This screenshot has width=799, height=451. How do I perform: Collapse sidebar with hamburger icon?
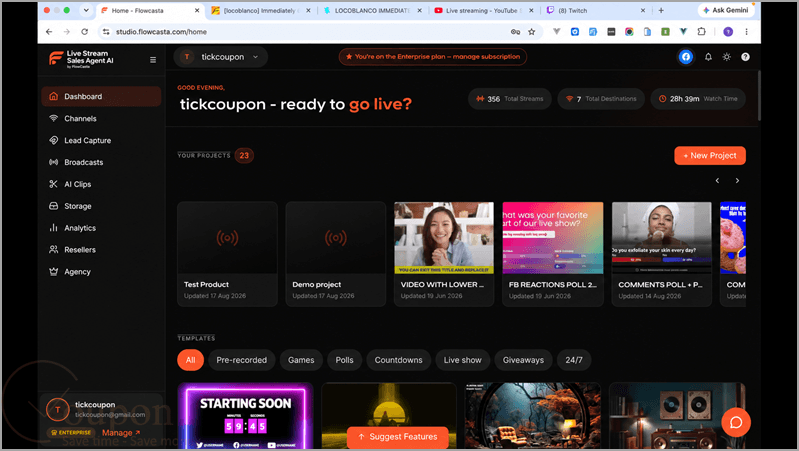click(153, 60)
